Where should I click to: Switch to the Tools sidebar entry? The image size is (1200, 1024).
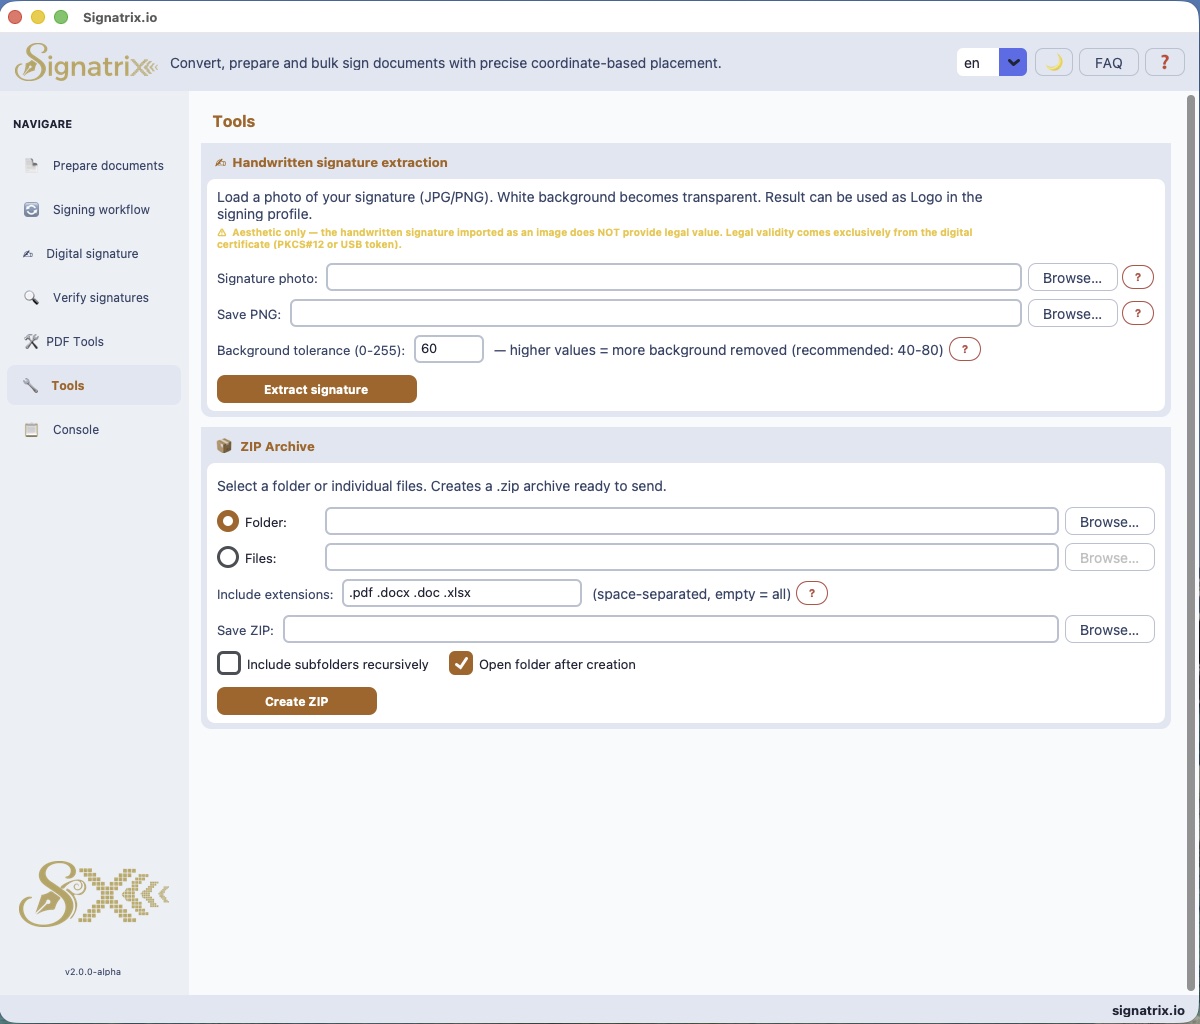tap(67, 385)
